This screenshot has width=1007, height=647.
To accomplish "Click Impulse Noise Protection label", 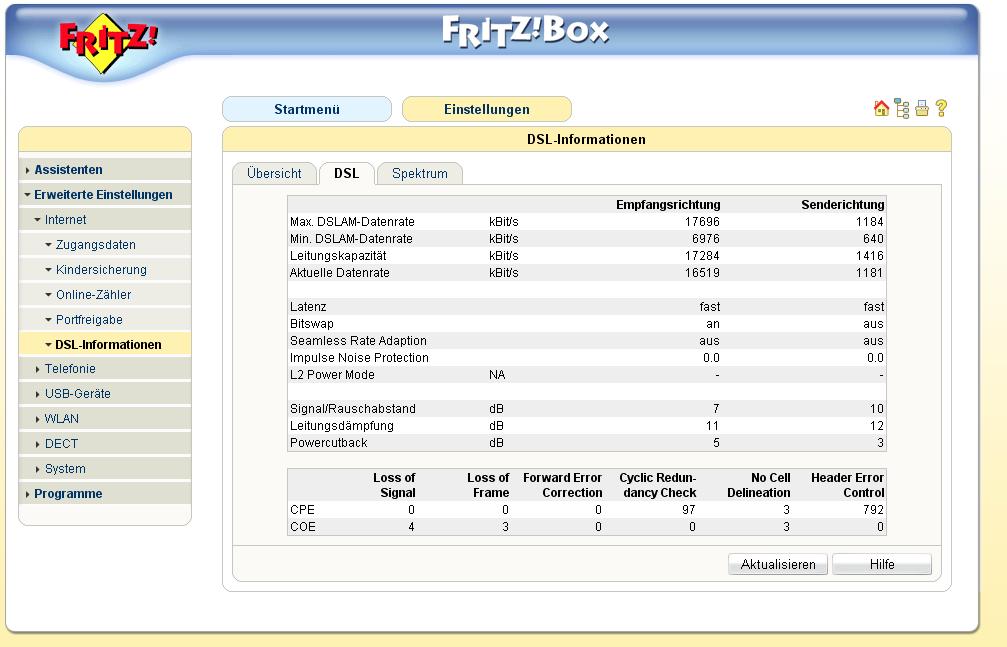I will (x=359, y=358).
